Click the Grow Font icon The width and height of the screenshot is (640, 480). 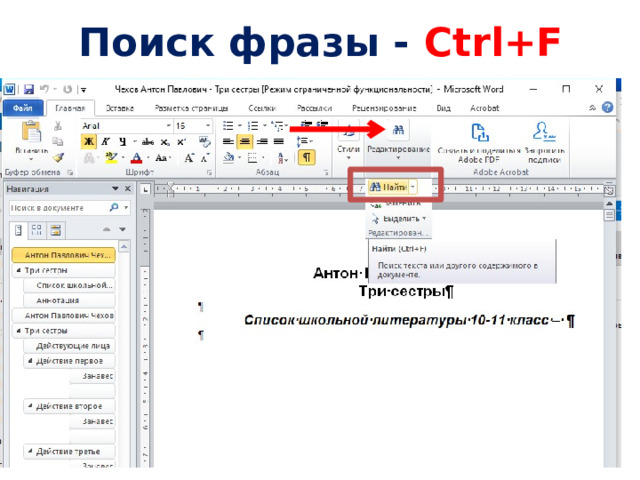pyautogui.click(x=189, y=158)
